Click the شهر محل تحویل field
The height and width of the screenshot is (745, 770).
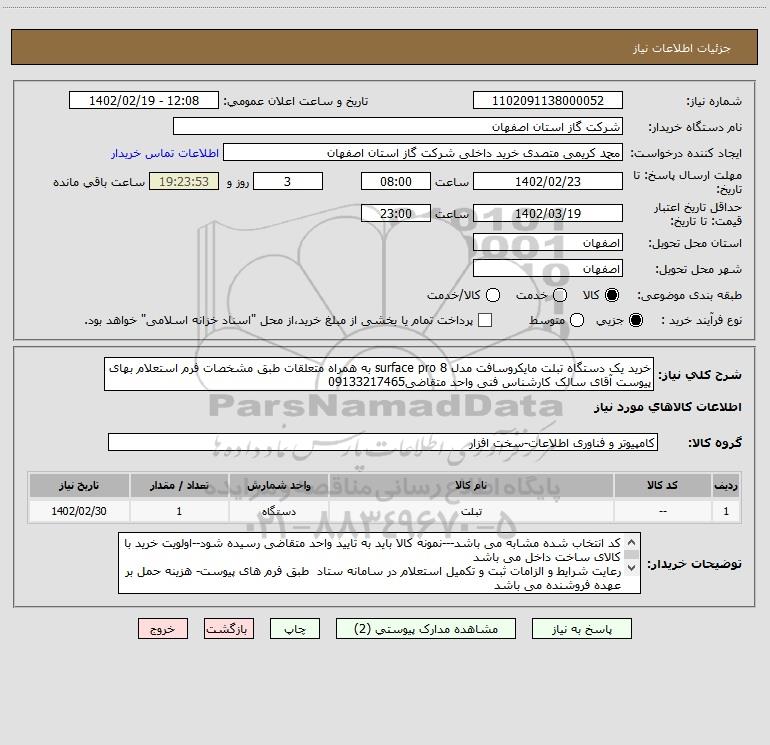click(x=548, y=269)
